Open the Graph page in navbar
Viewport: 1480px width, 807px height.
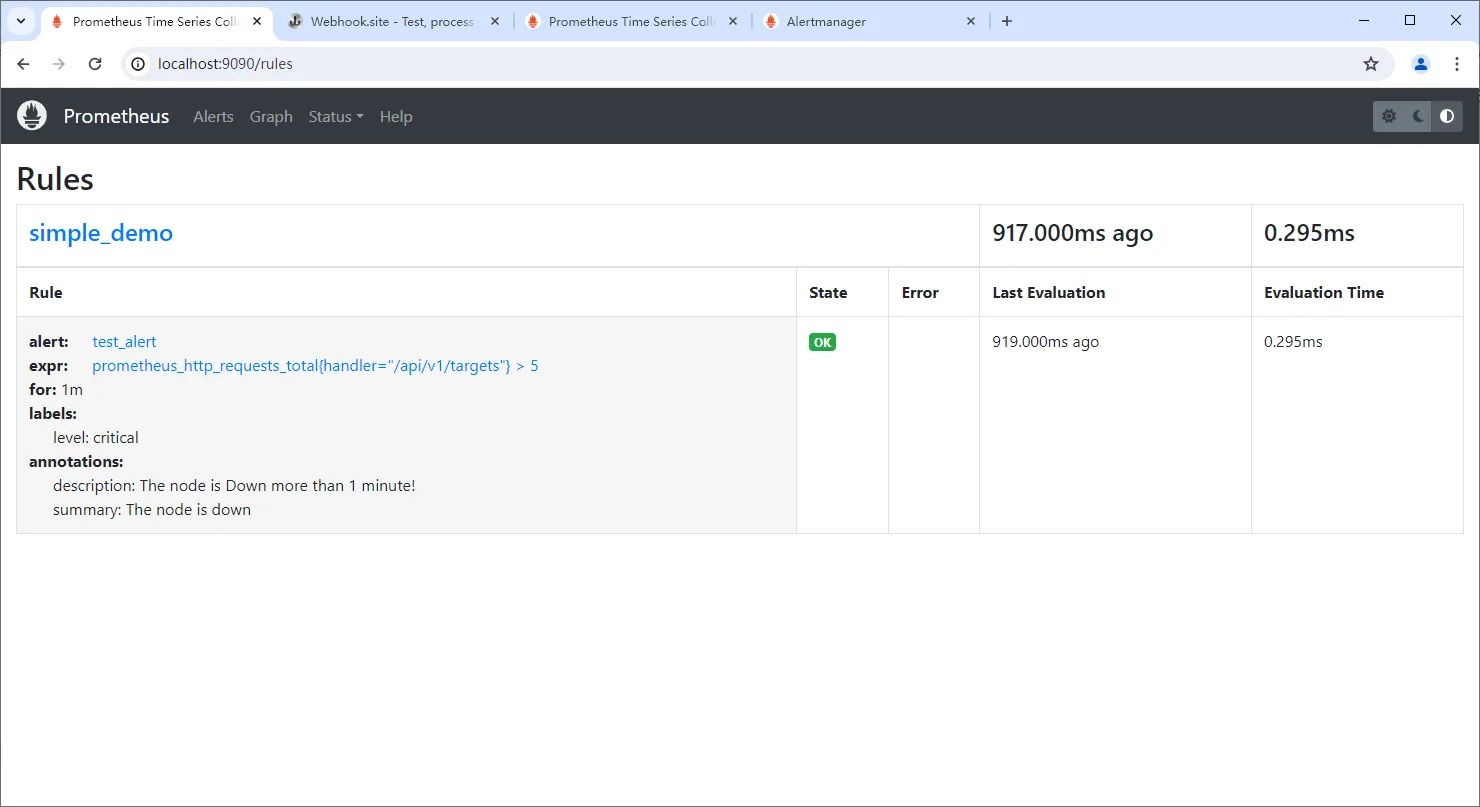tap(271, 116)
